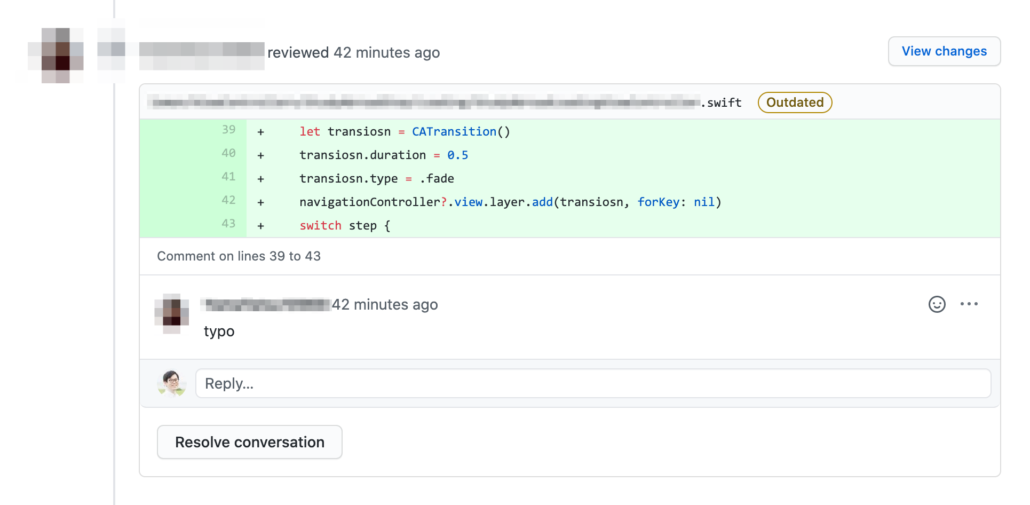
Task: Open the comment author's blurred username
Action: [x=265, y=304]
